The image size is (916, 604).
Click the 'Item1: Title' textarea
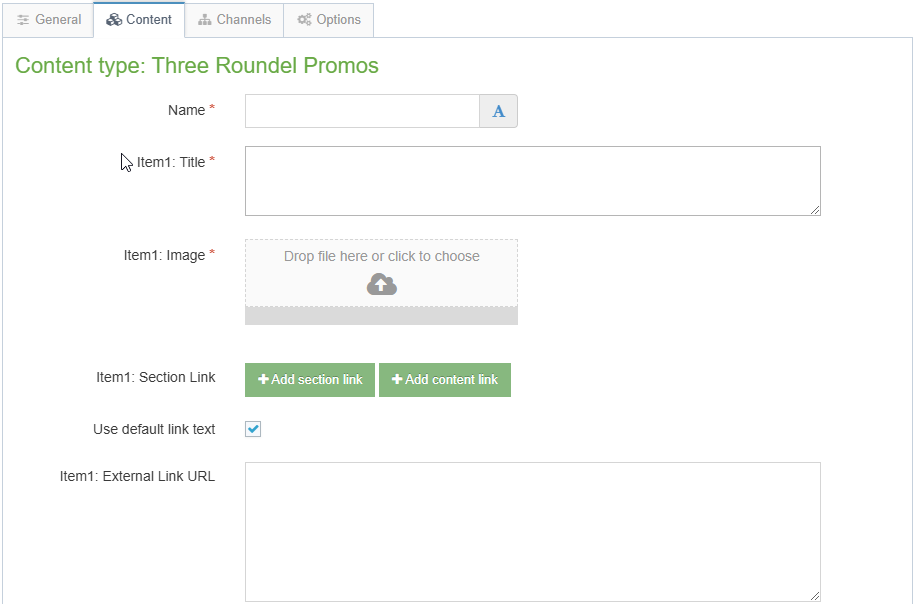pos(530,180)
